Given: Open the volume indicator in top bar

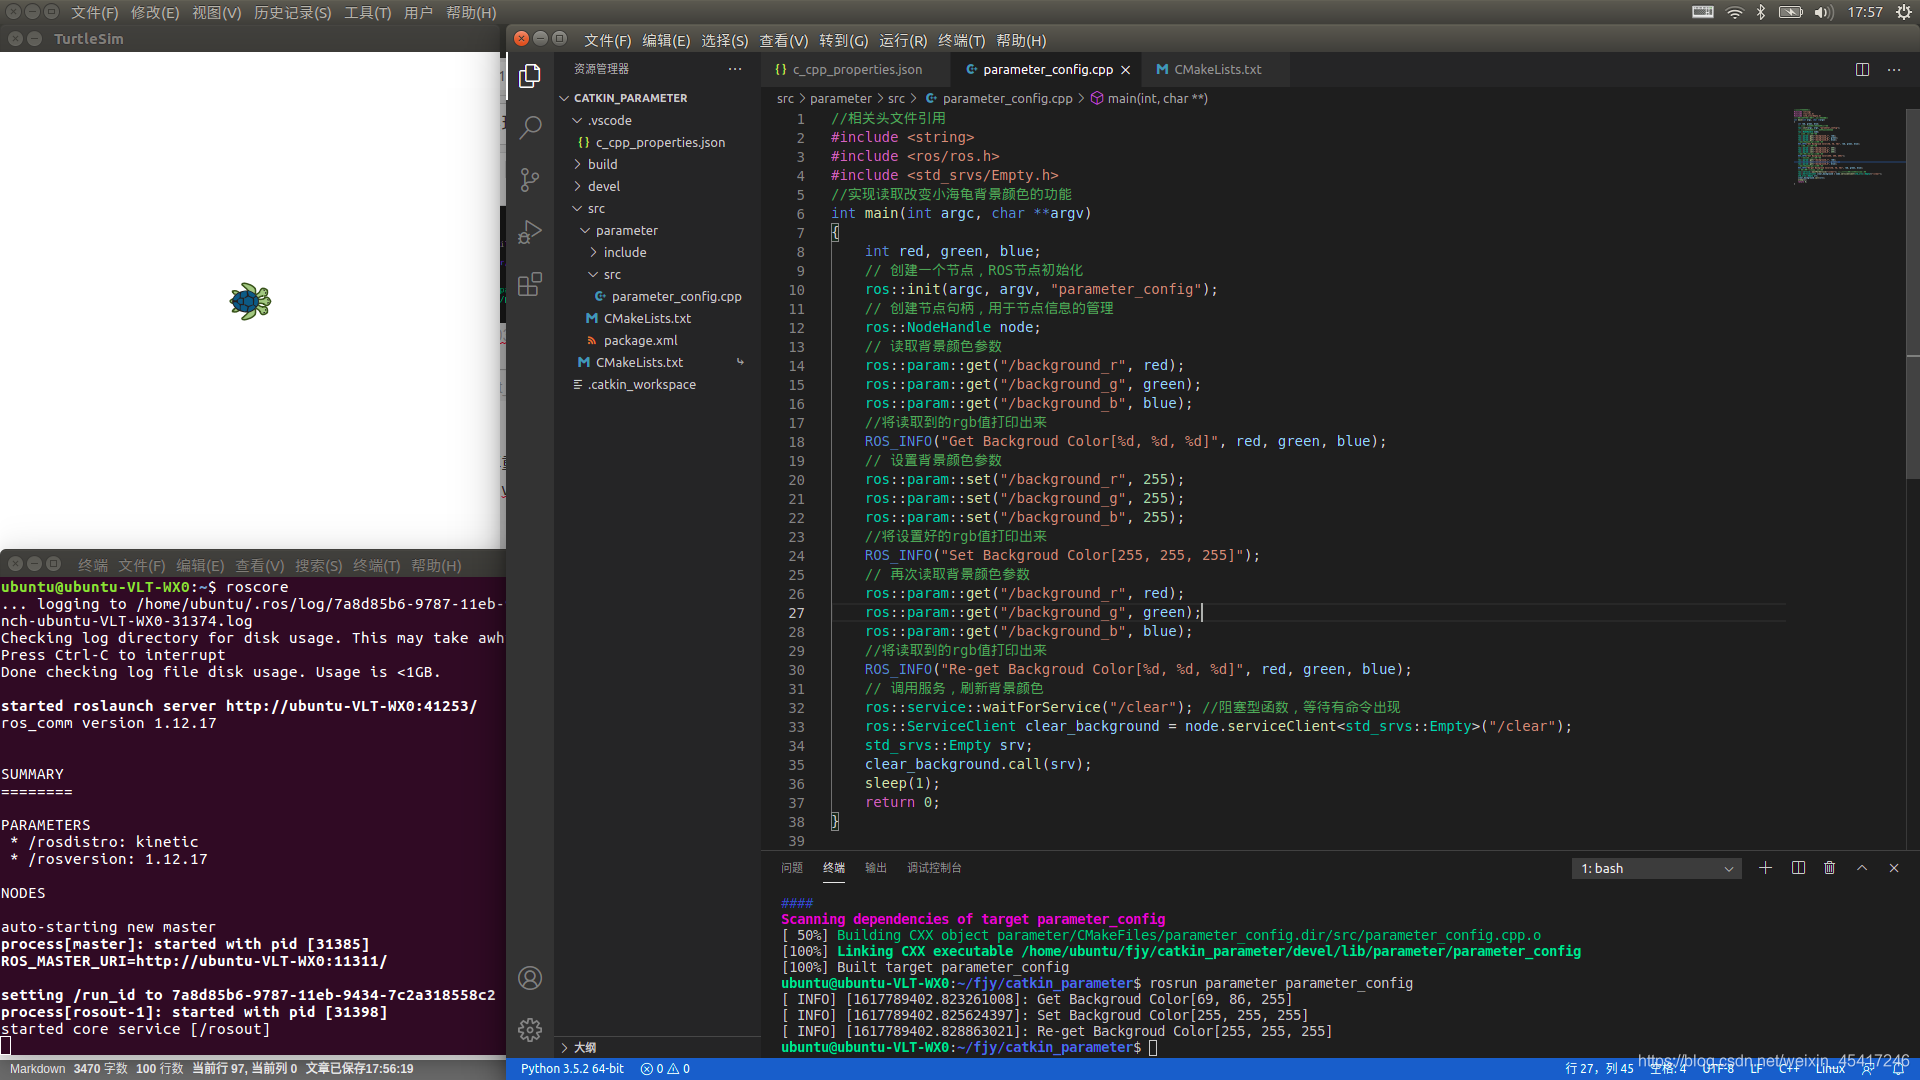Looking at the screenshot, I should (x=1823, y=12).
